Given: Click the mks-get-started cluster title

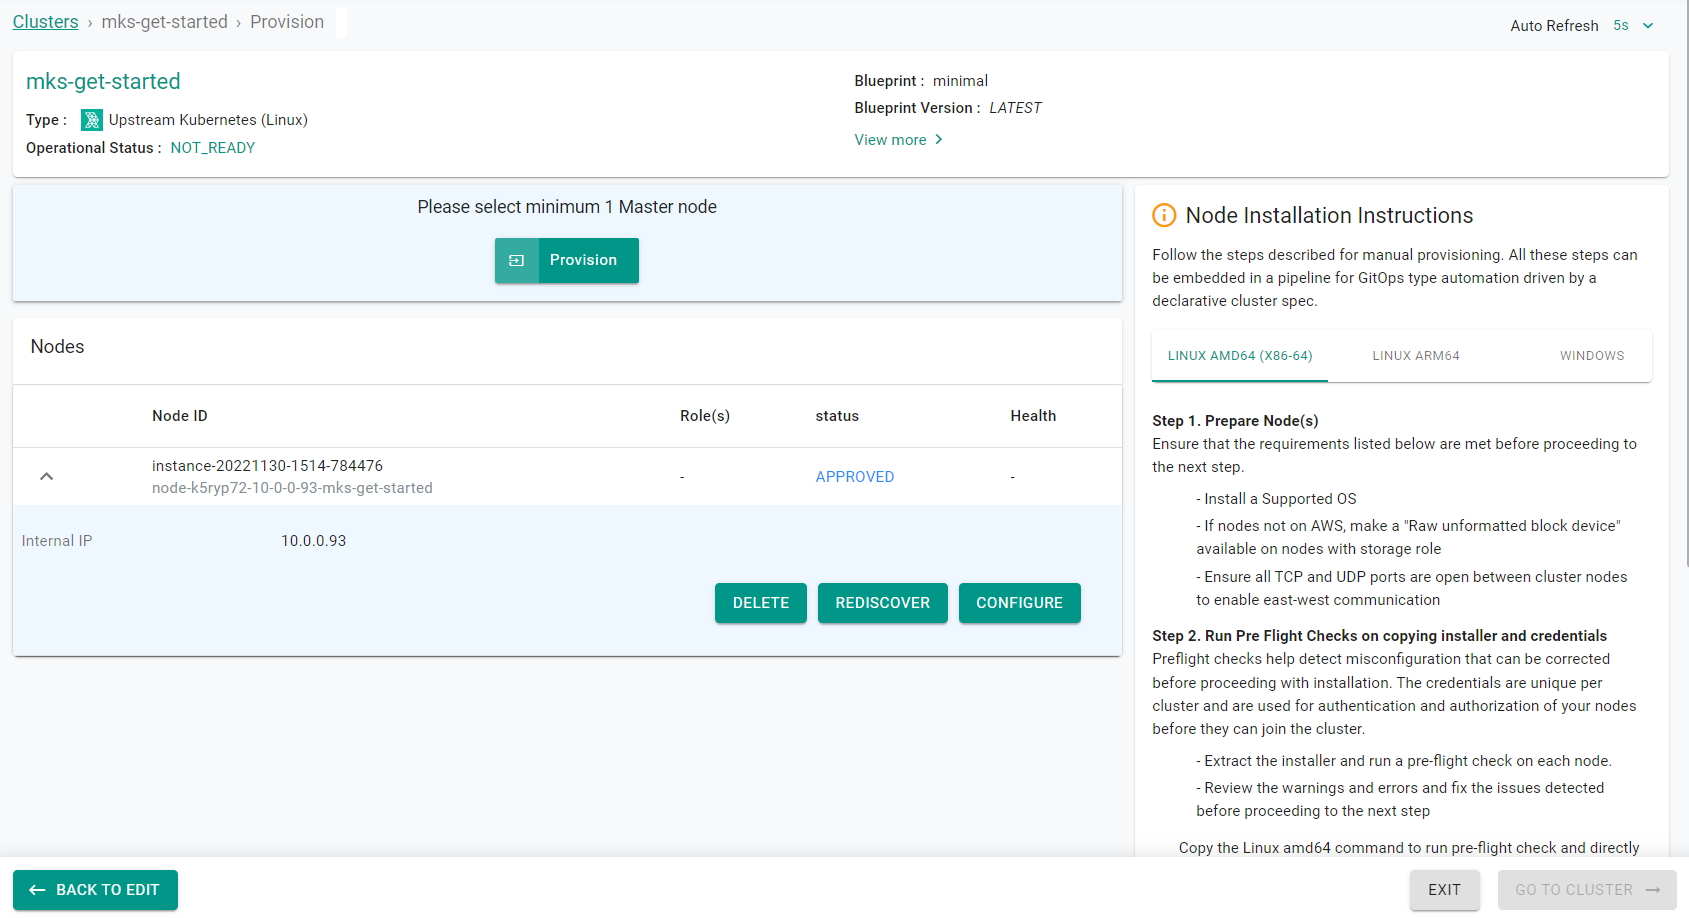Looking at the screenshot, I should [x=103, y=82].
